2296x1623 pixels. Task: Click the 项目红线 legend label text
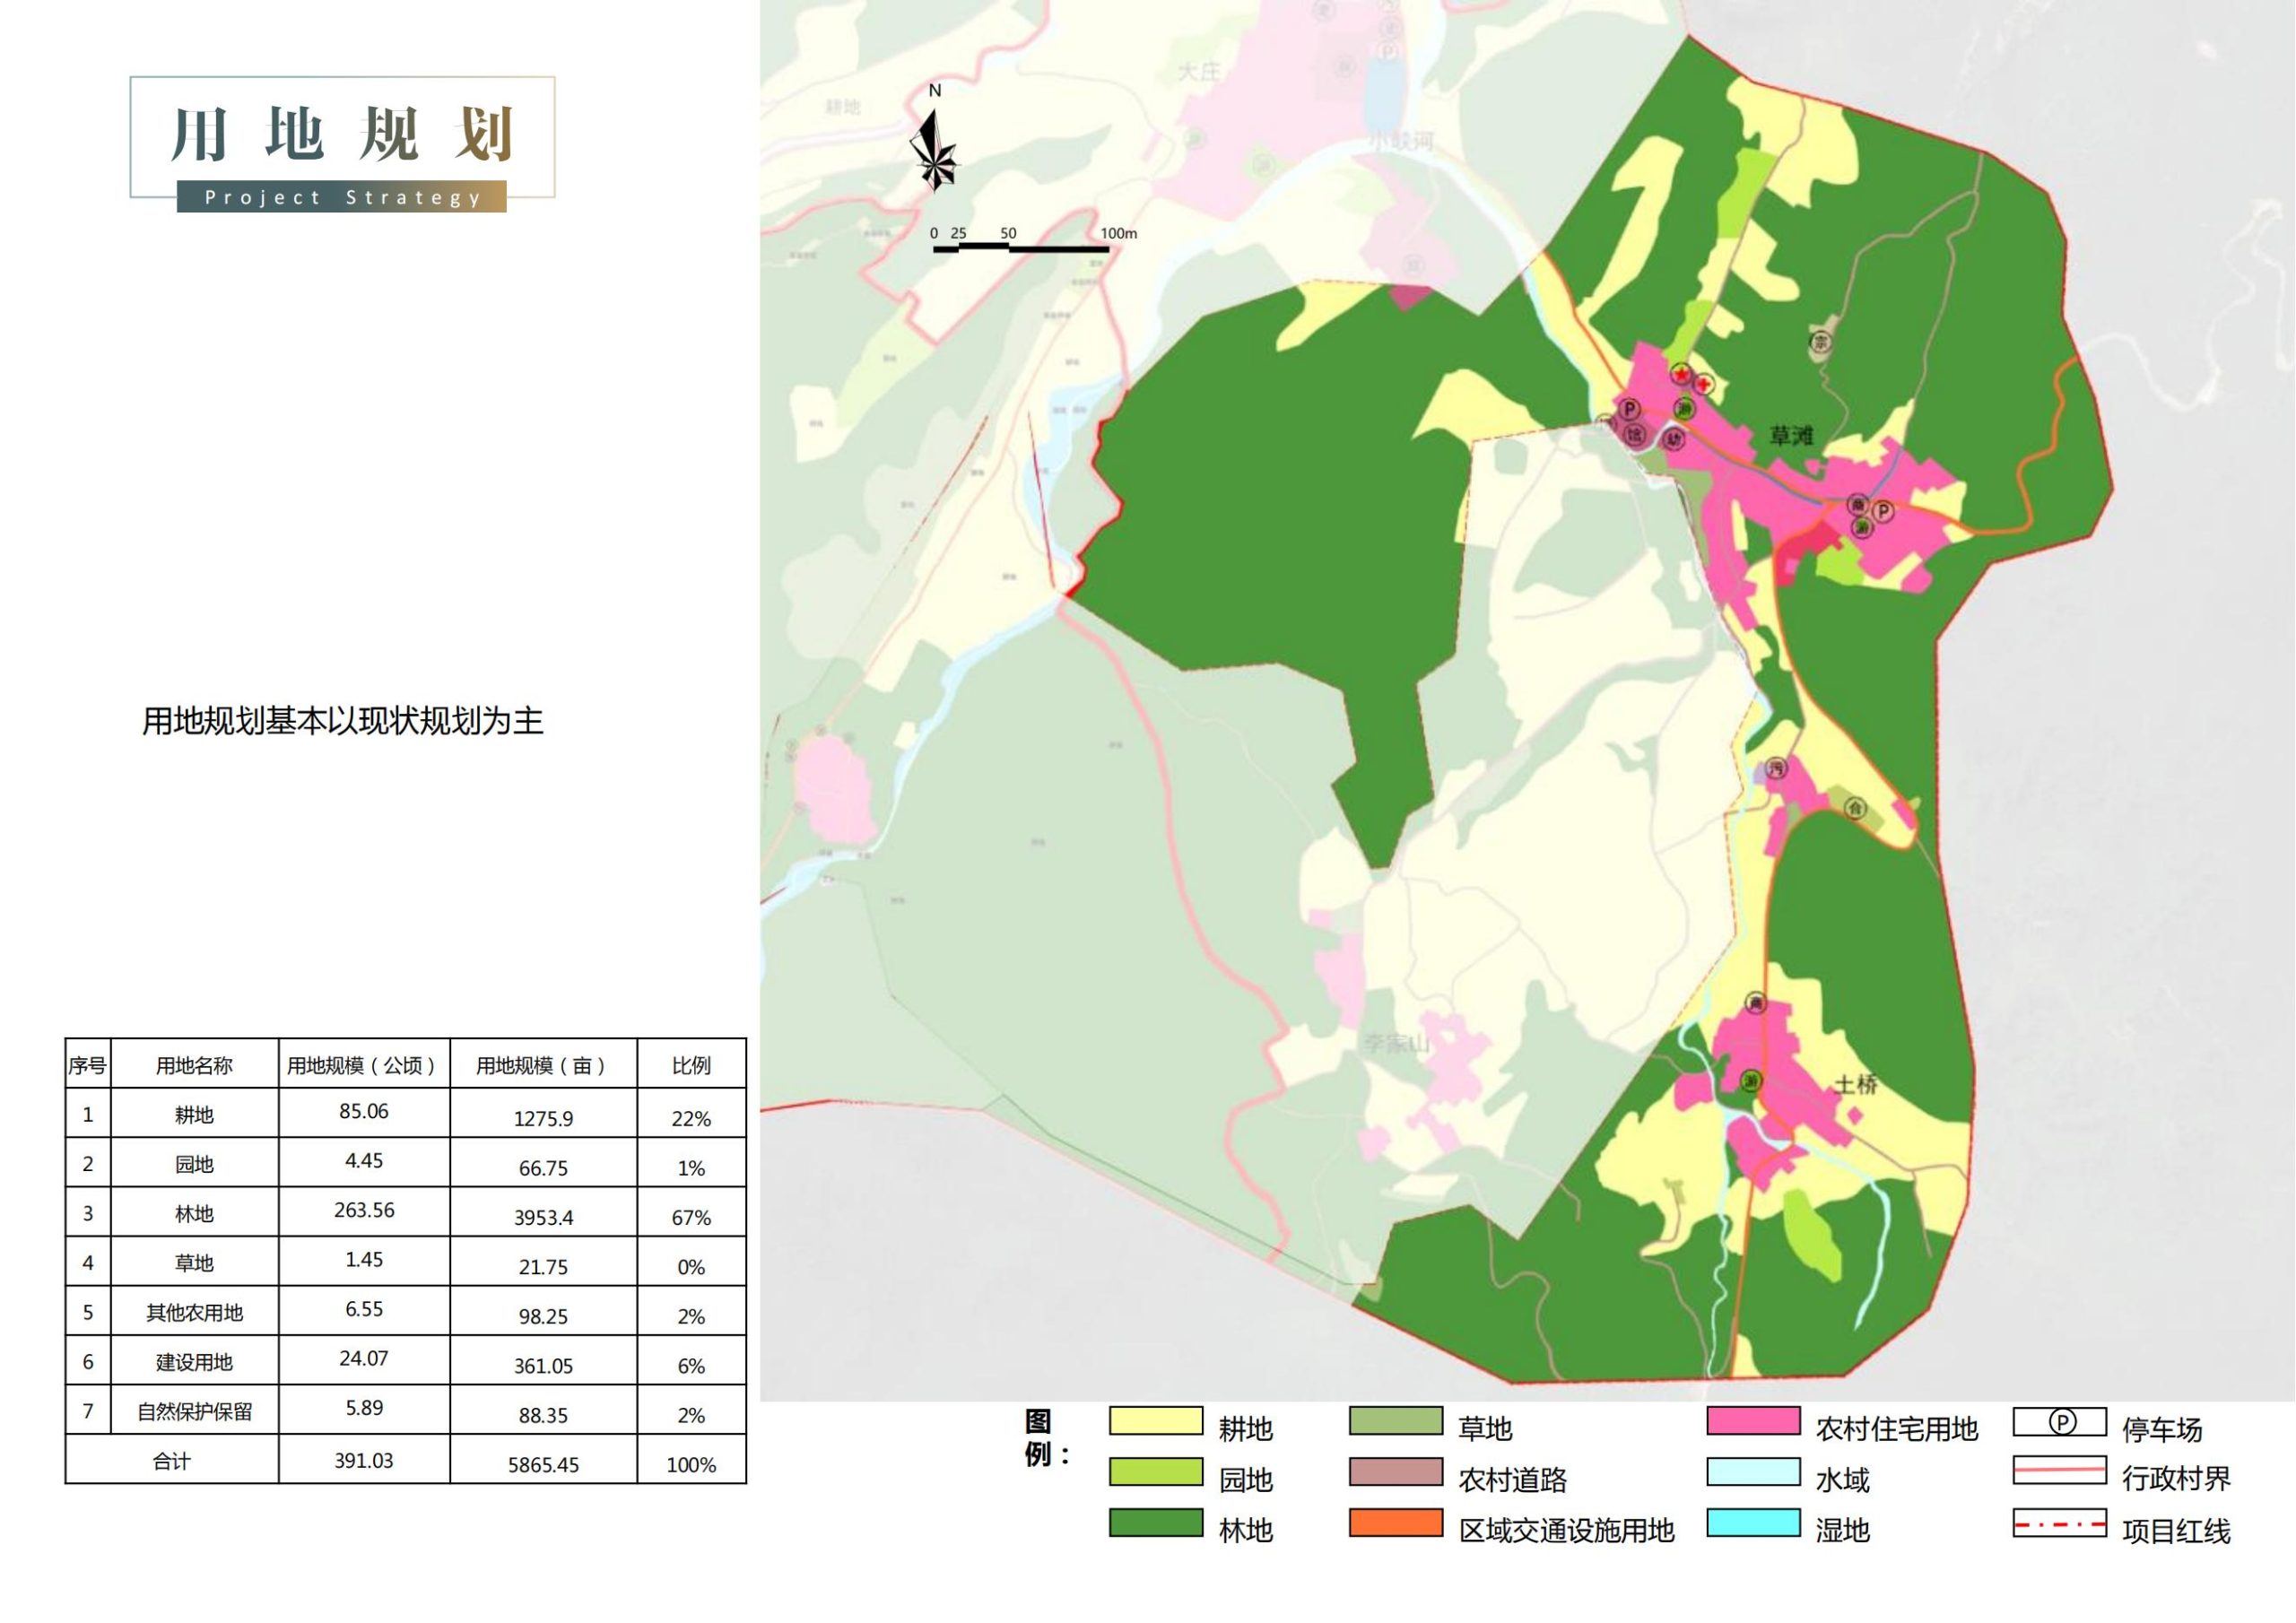pos(2176,1531)
